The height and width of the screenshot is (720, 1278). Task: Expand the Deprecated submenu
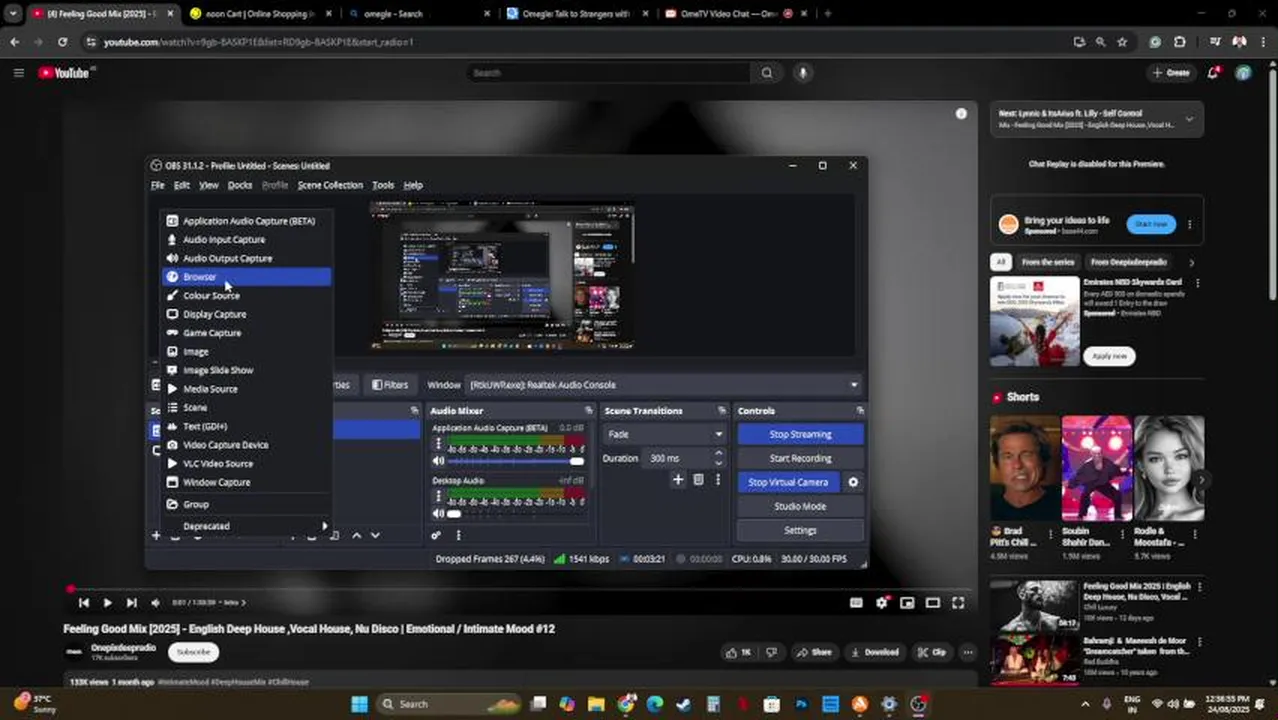click(246, 526)
